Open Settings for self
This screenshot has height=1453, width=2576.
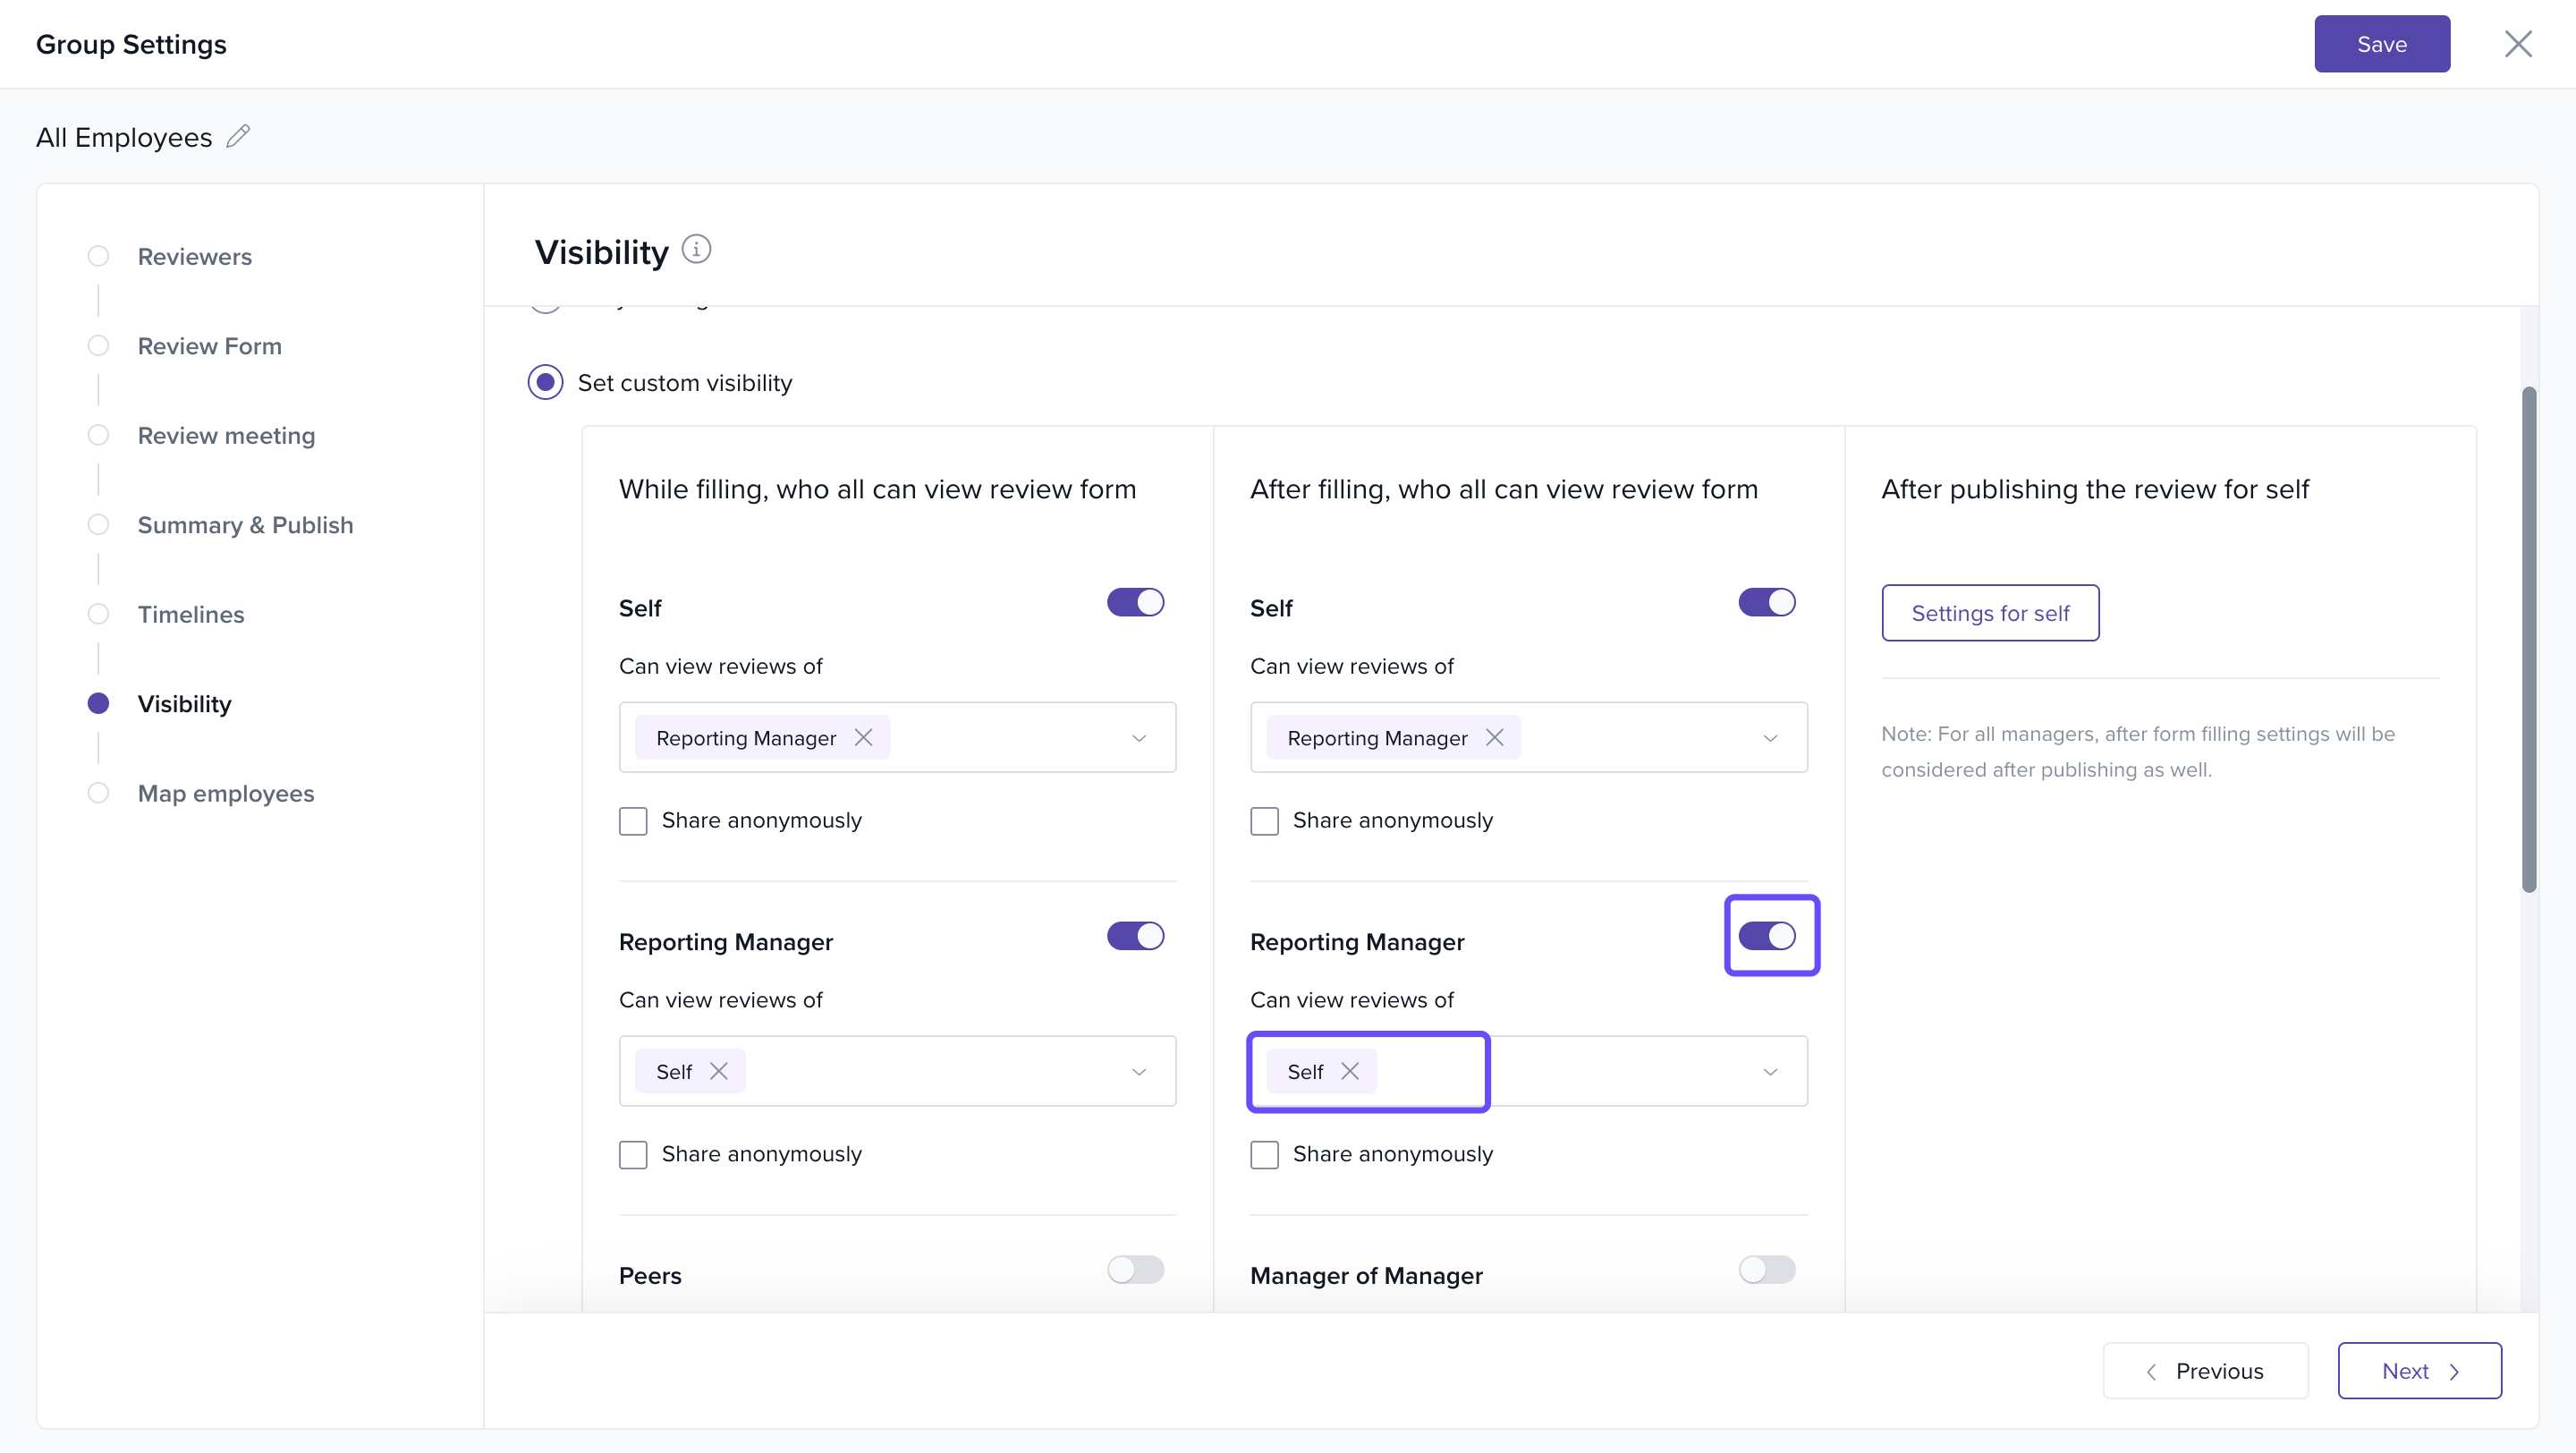point(1989,613)
